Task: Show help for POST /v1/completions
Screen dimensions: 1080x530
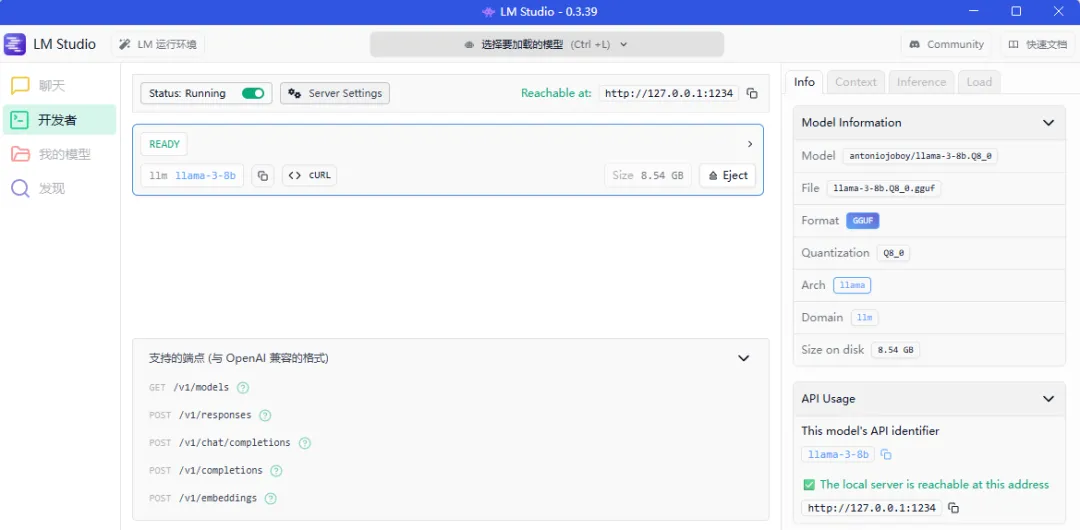Action: [x=276, y=470]
